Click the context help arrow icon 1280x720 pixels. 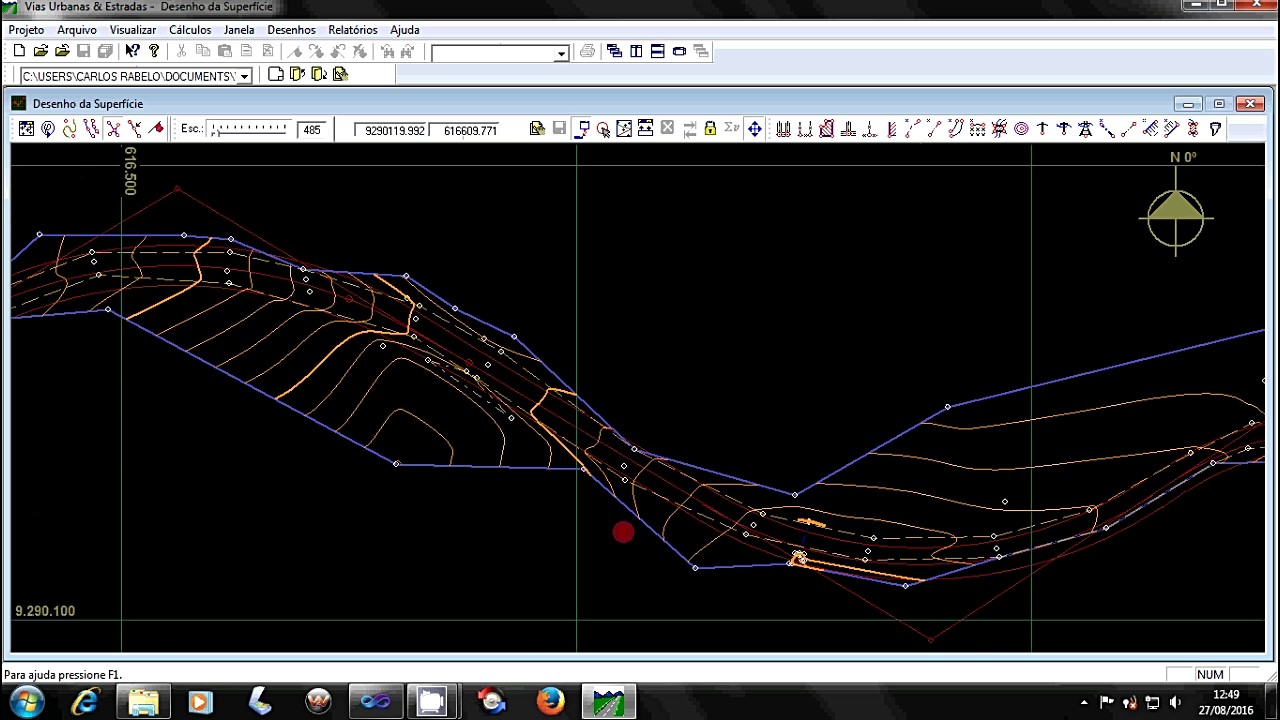click(132, 51)
